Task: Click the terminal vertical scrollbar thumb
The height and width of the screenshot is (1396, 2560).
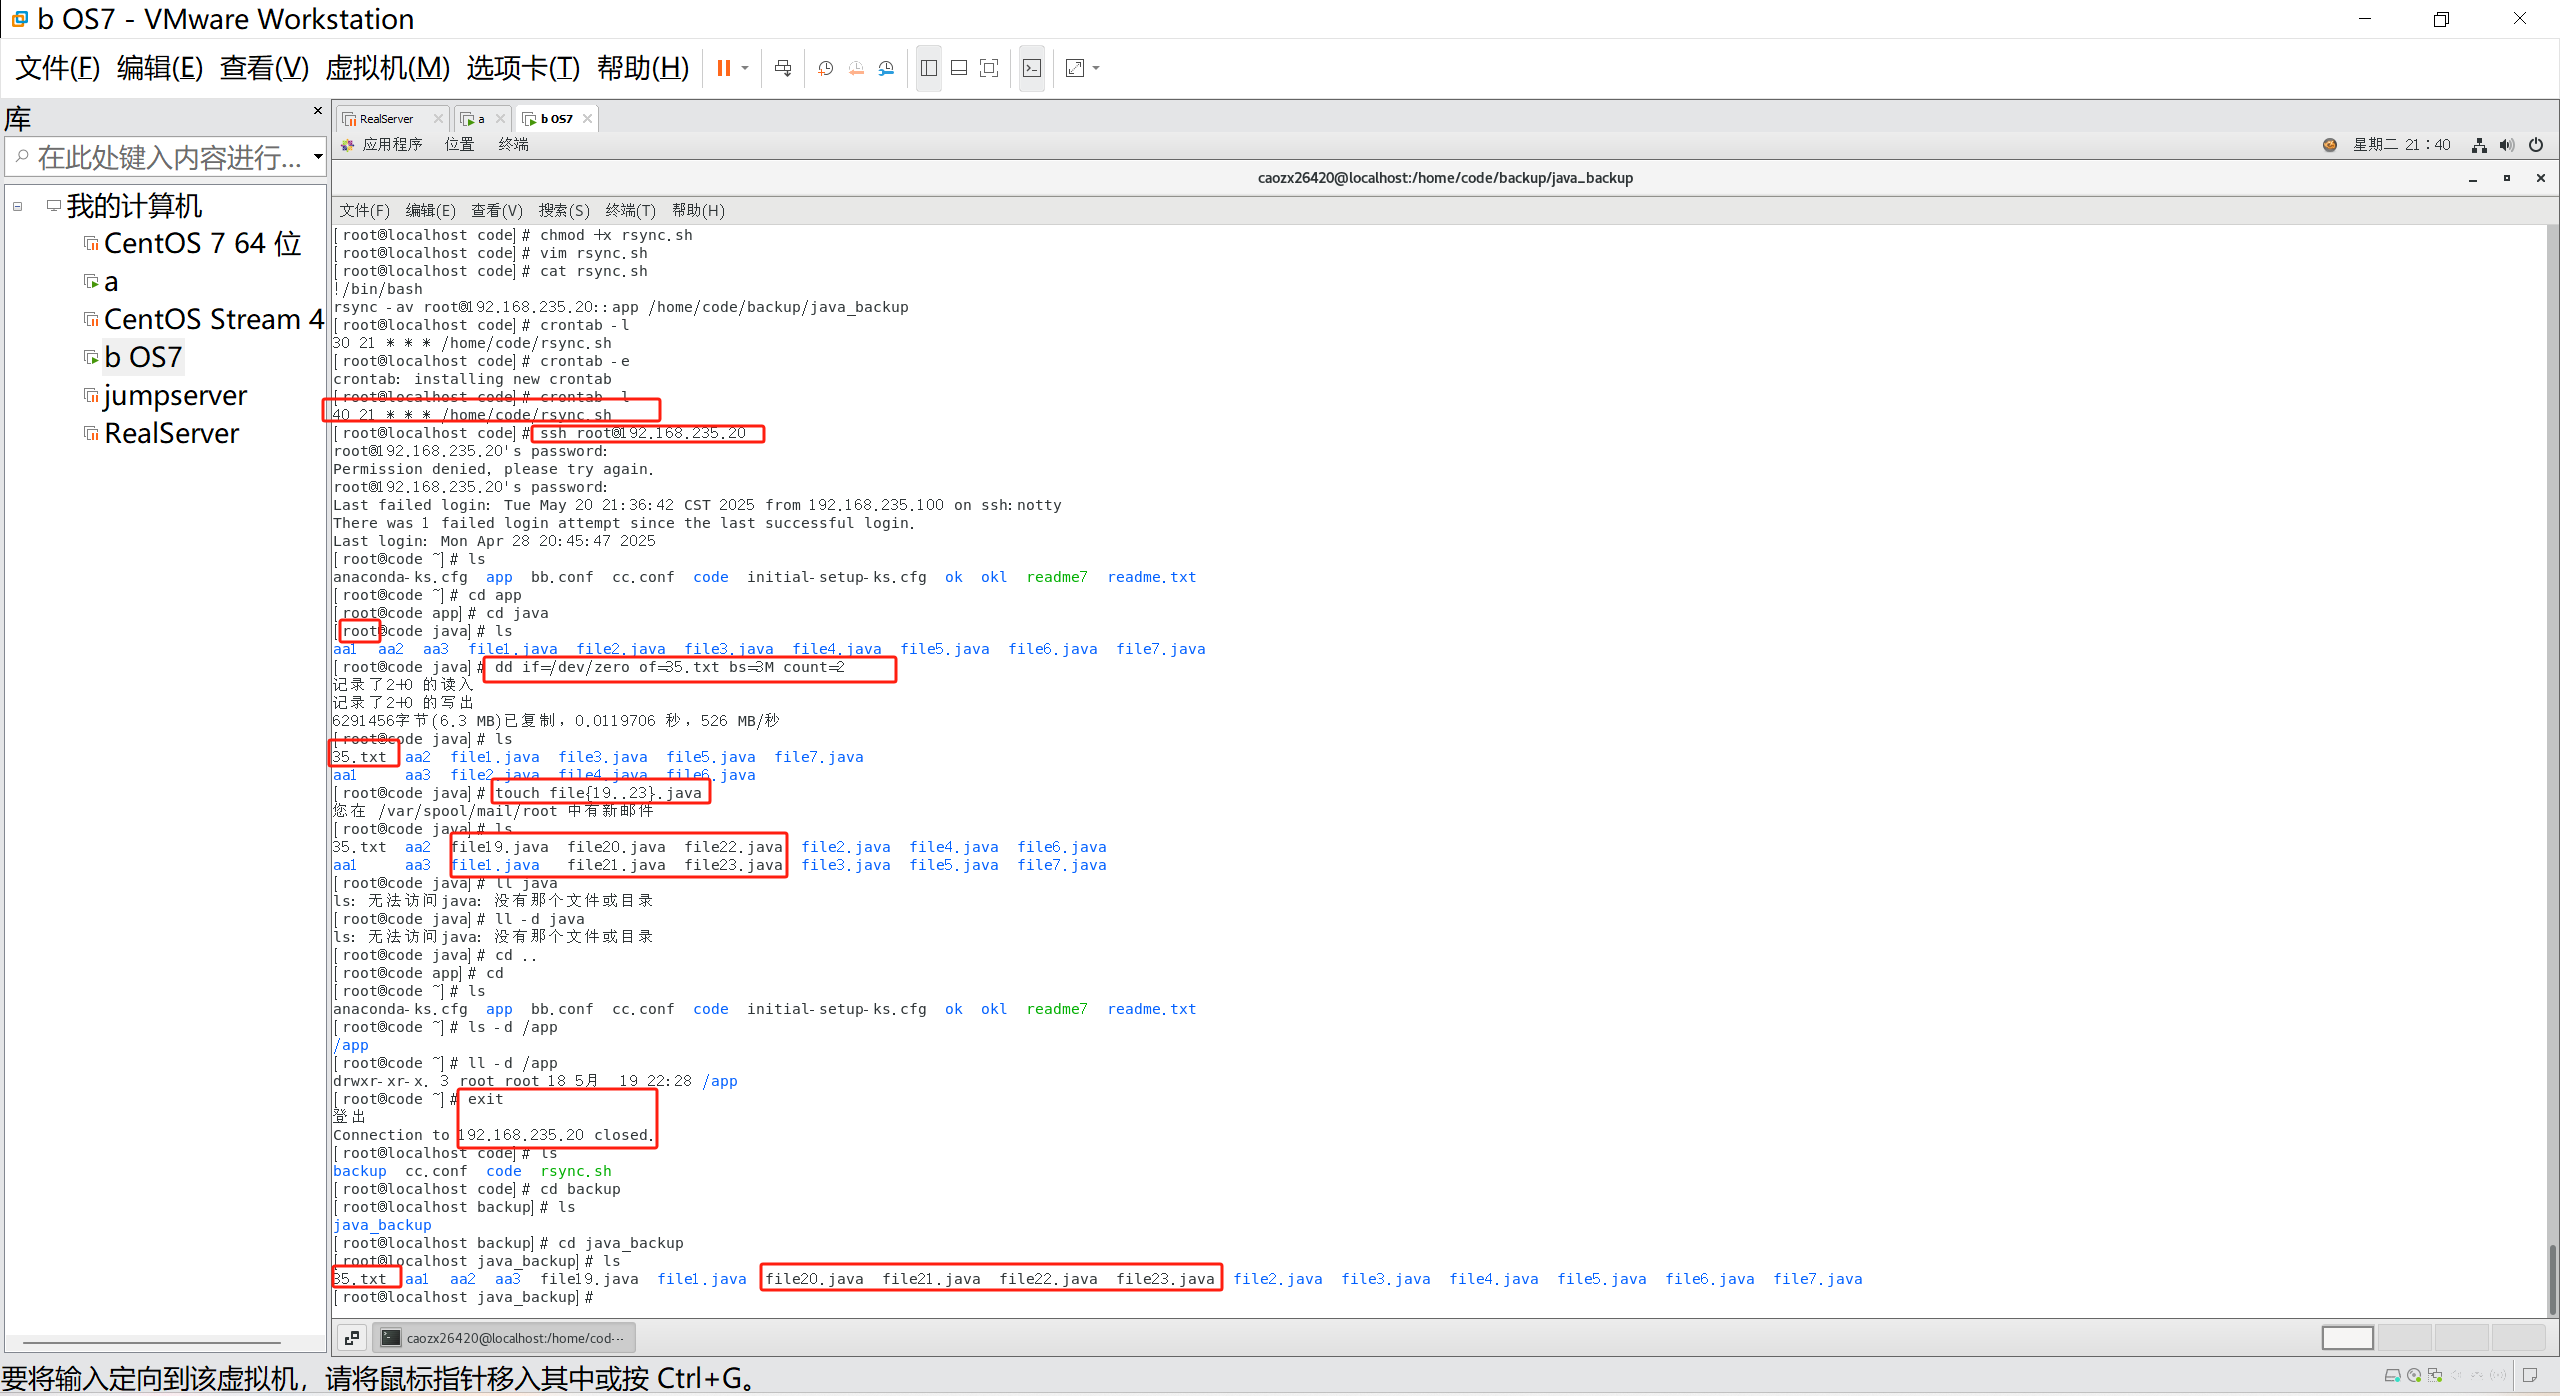Action: coord(2551,1278)
